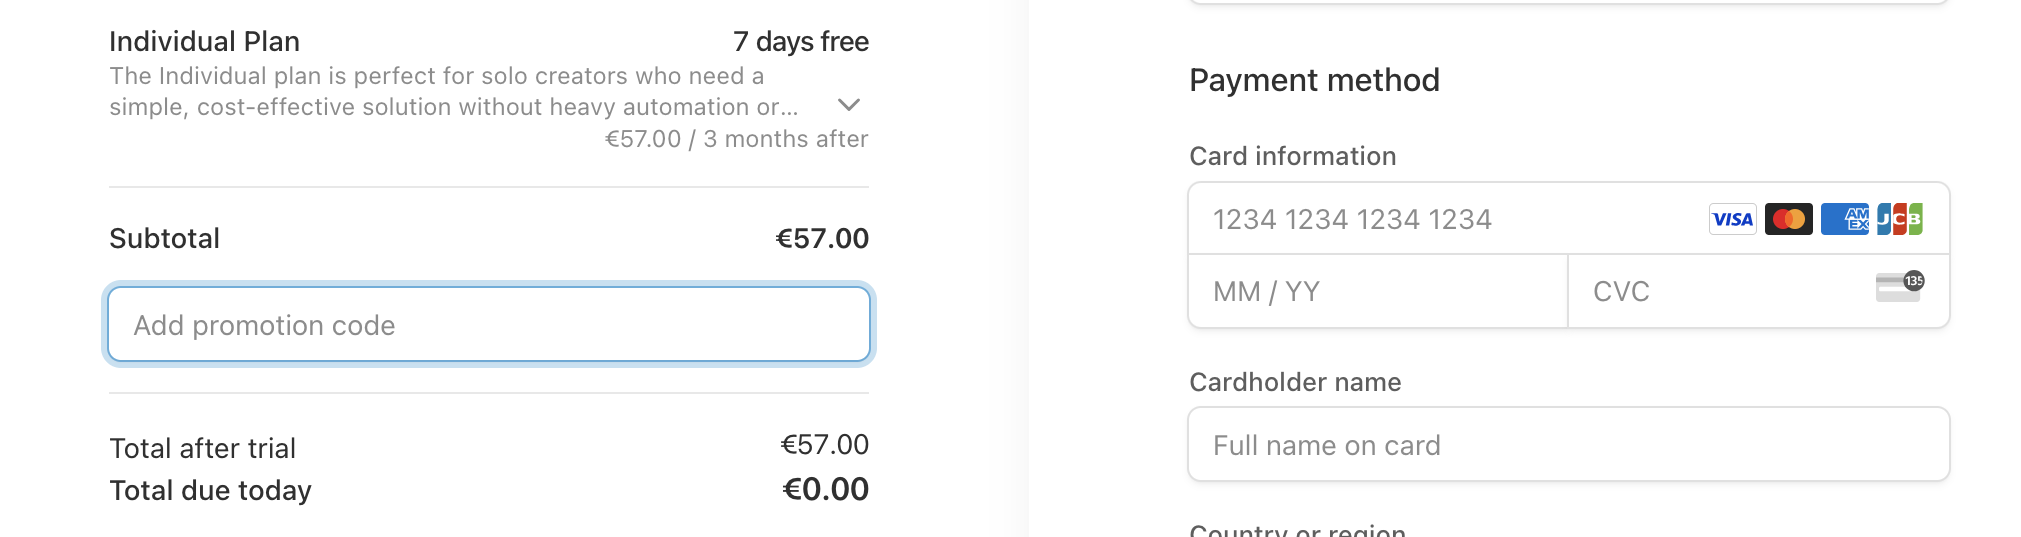Click the Individual Plan title

(x=205, y=42)
